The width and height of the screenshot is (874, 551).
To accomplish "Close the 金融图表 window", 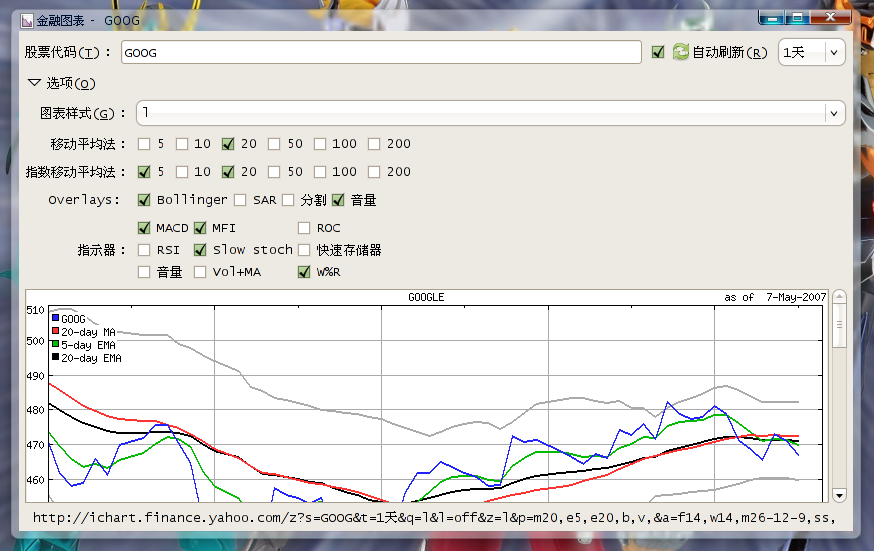I will coord(831,18).
